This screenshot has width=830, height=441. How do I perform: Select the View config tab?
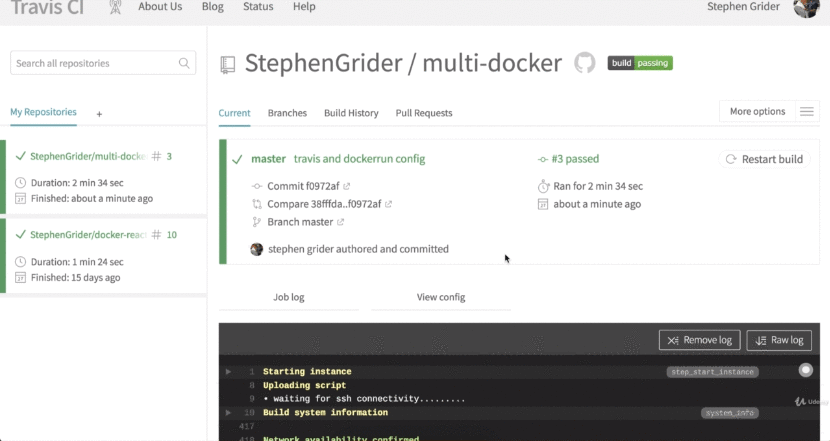tap(441, 298)
